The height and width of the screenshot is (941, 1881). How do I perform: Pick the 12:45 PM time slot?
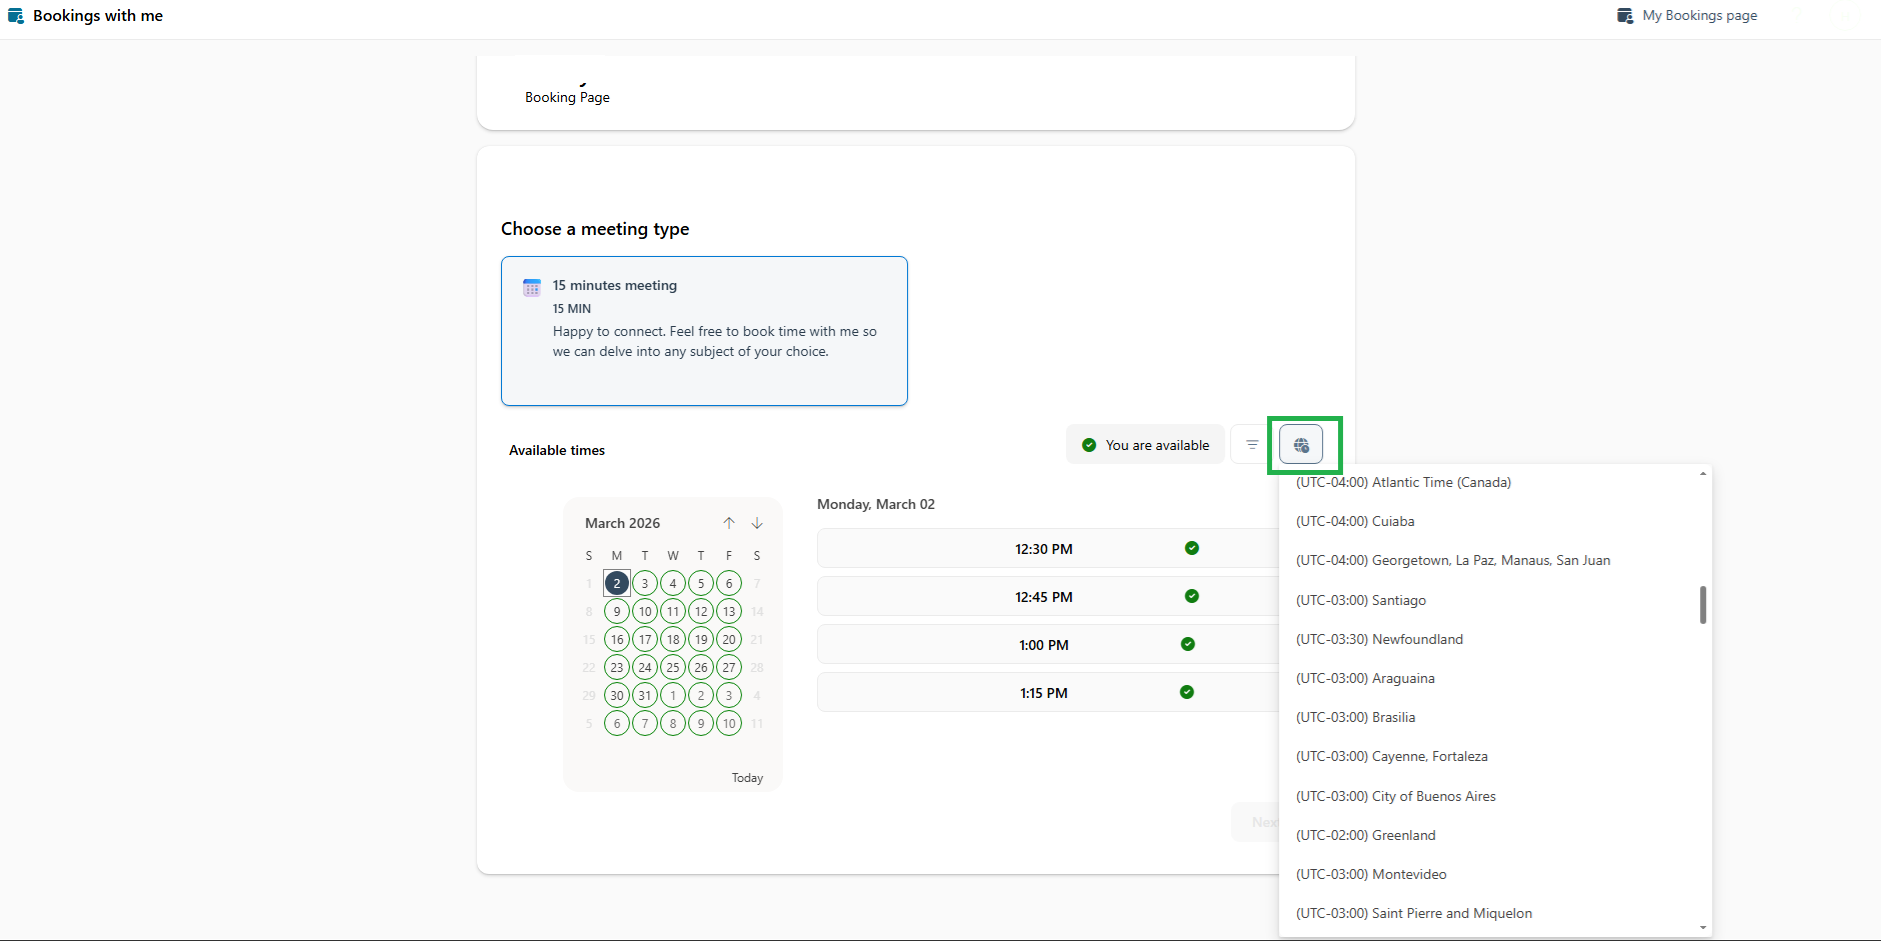point(1048,596)
